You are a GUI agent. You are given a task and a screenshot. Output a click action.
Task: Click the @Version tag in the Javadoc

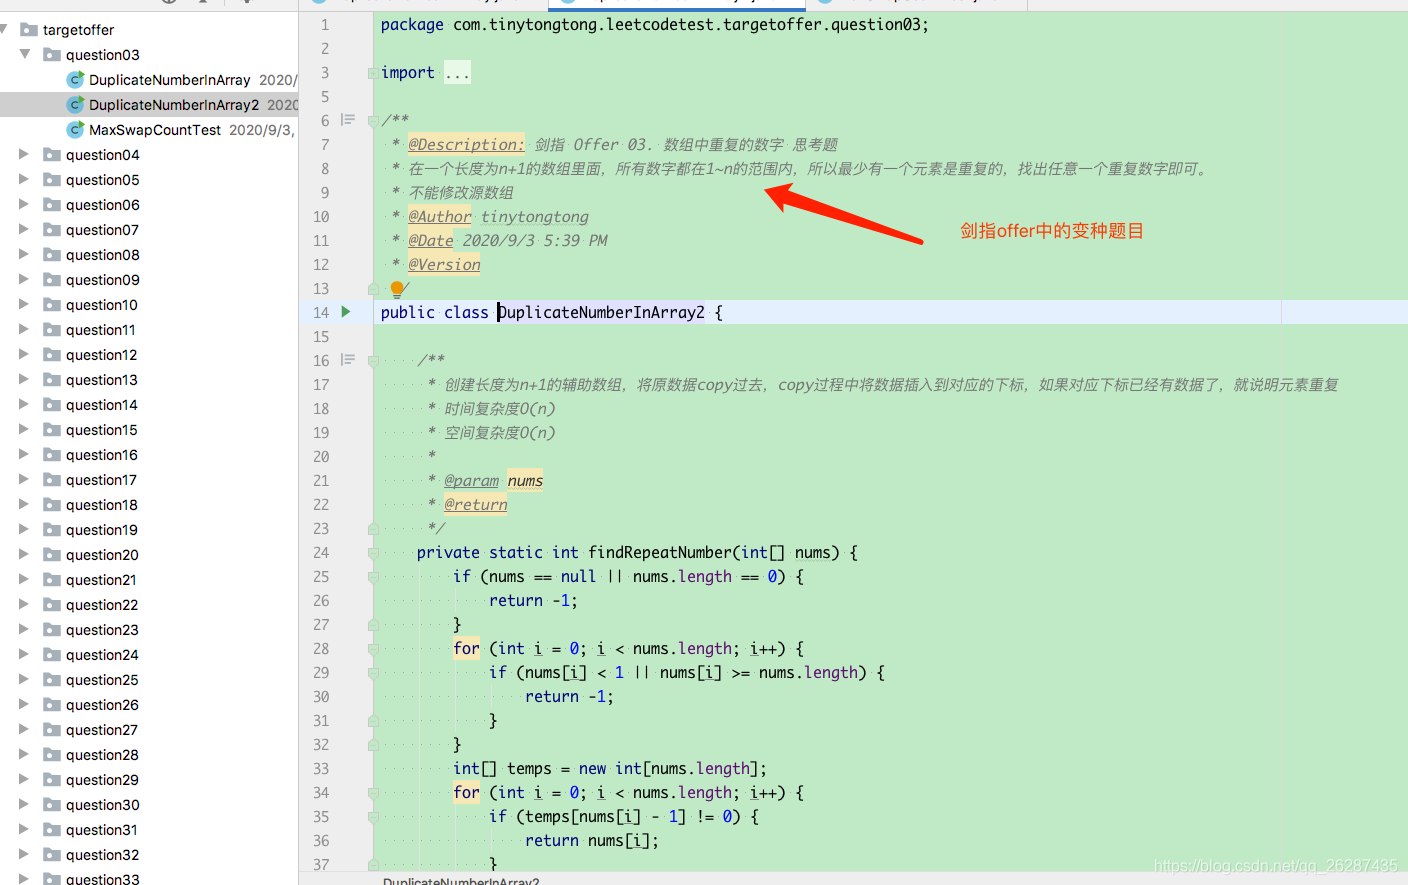pyautogui.click(x=444, y=265)
